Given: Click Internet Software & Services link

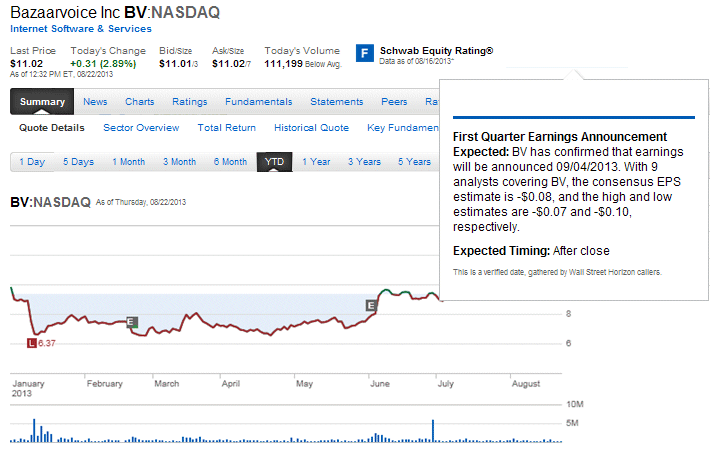Looking at the screenshot, I should click(81, 29).
